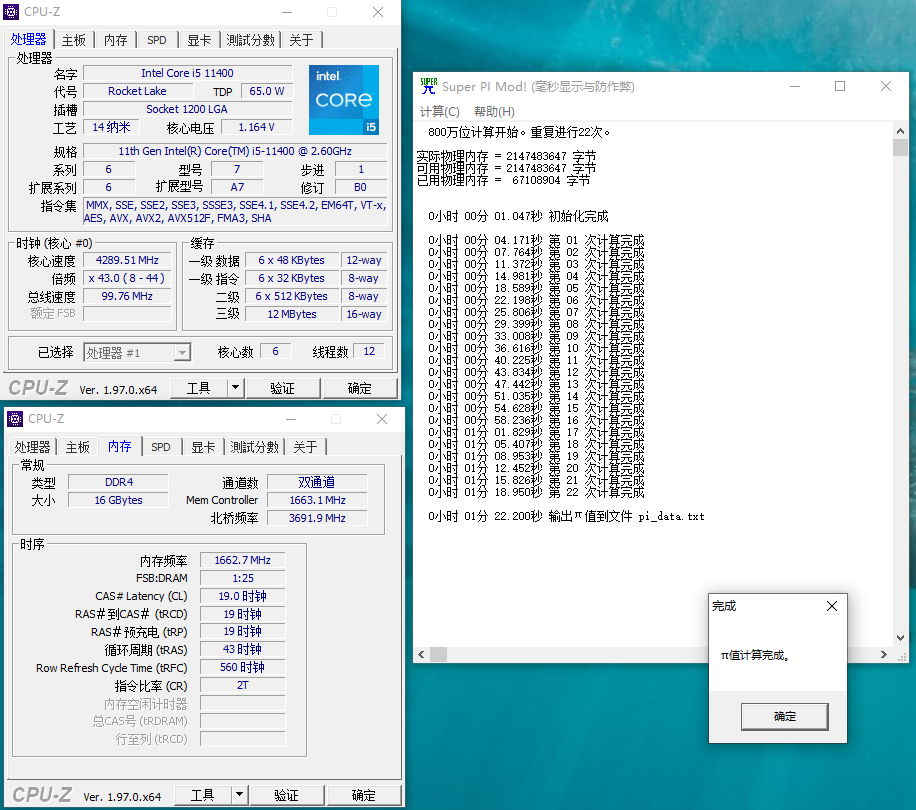This screenshot has width=916, height=810.
Task: Open 显卡 tab in bottom CPU-Z window
Action: (203, 447)
